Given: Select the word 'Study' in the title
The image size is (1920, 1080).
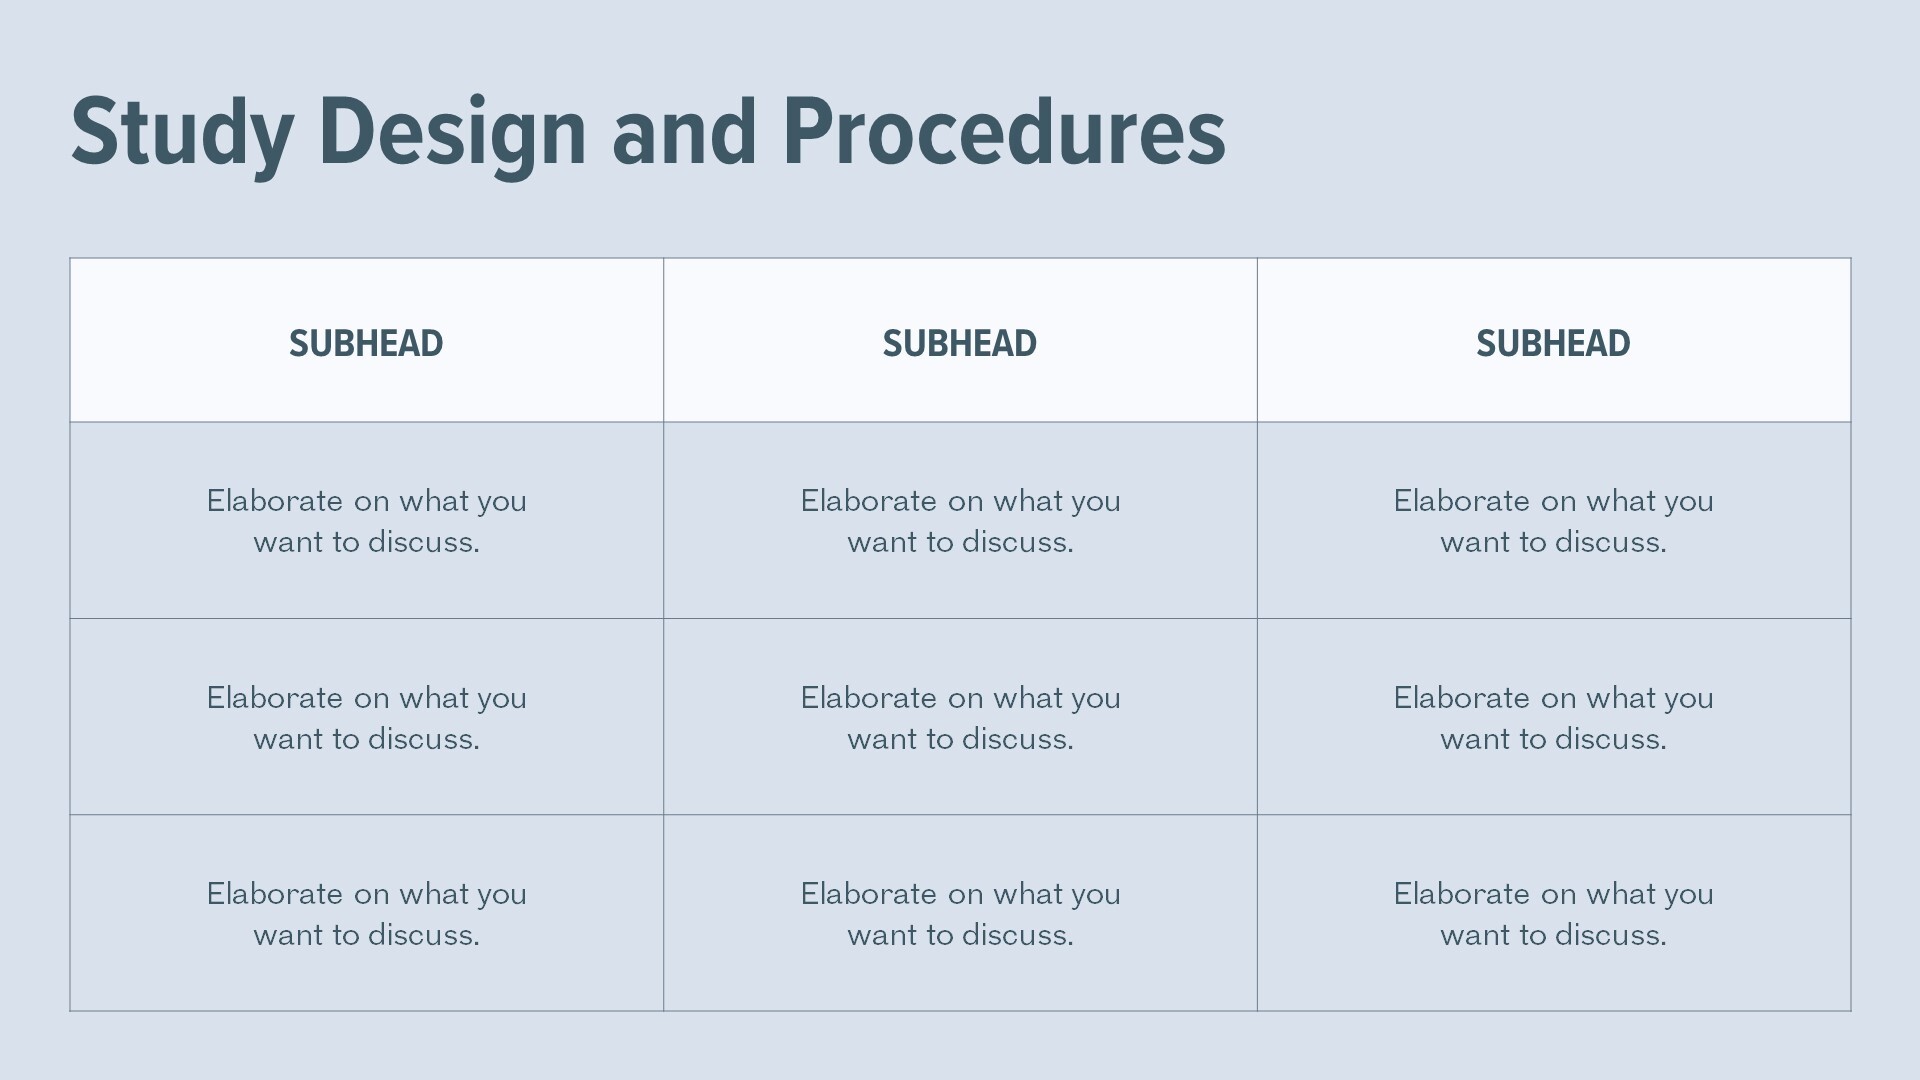Looking at the screenshot, I should pos(182,132).
